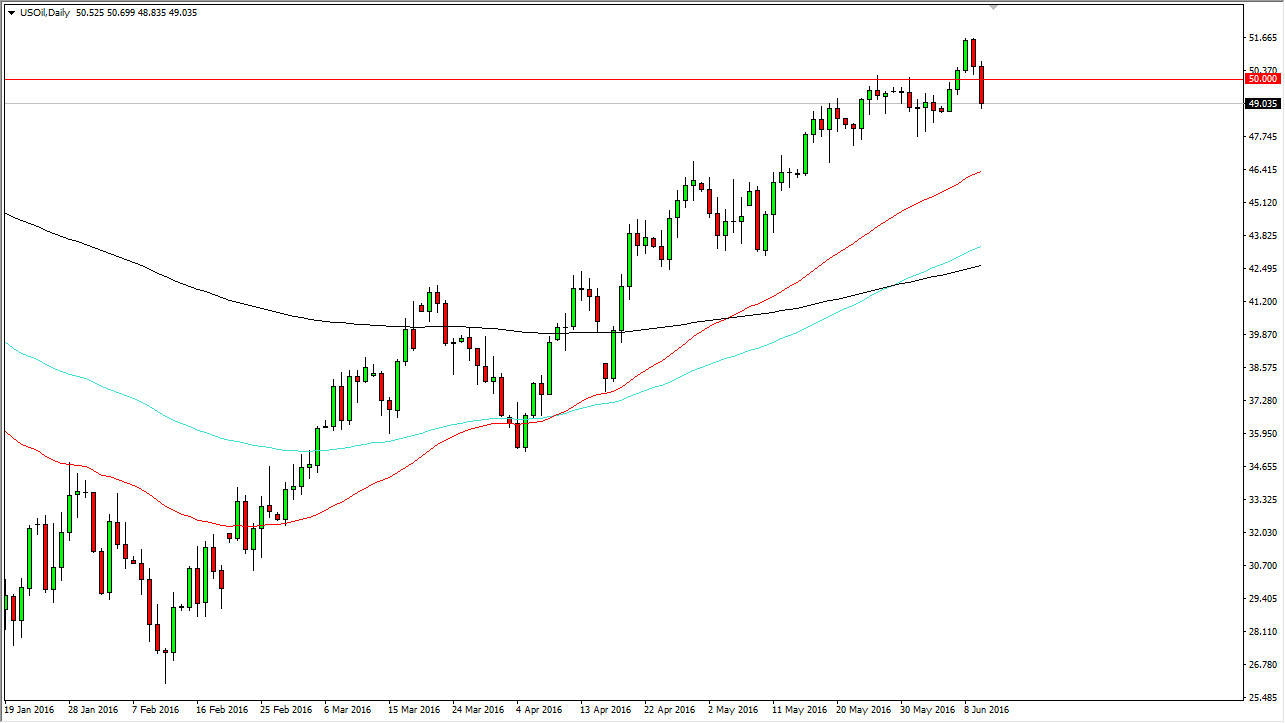Click the 47.745 price axis label

tap(1264, 137)
